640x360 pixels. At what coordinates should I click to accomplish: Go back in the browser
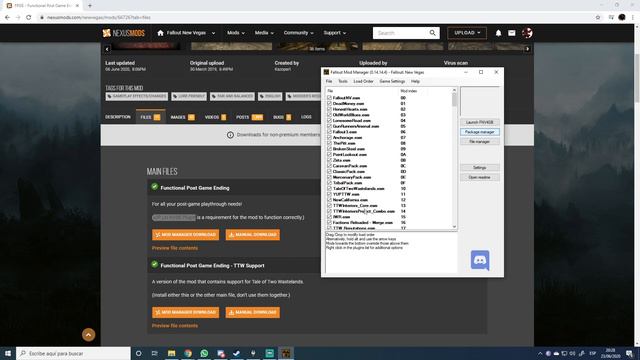pyautogui.click(x=7, y=18)
